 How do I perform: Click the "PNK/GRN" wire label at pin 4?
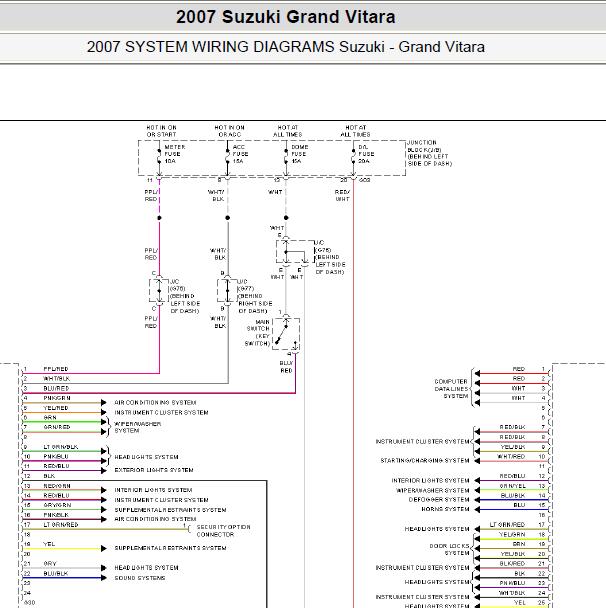pos(56,398)
